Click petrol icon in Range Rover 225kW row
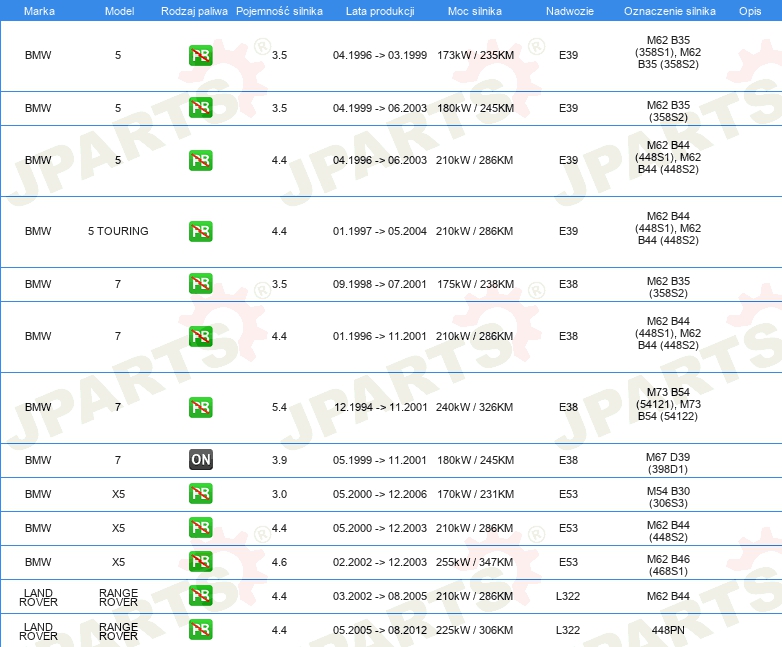The height and width of the screenshot is (647, 782). coord(201,630)
